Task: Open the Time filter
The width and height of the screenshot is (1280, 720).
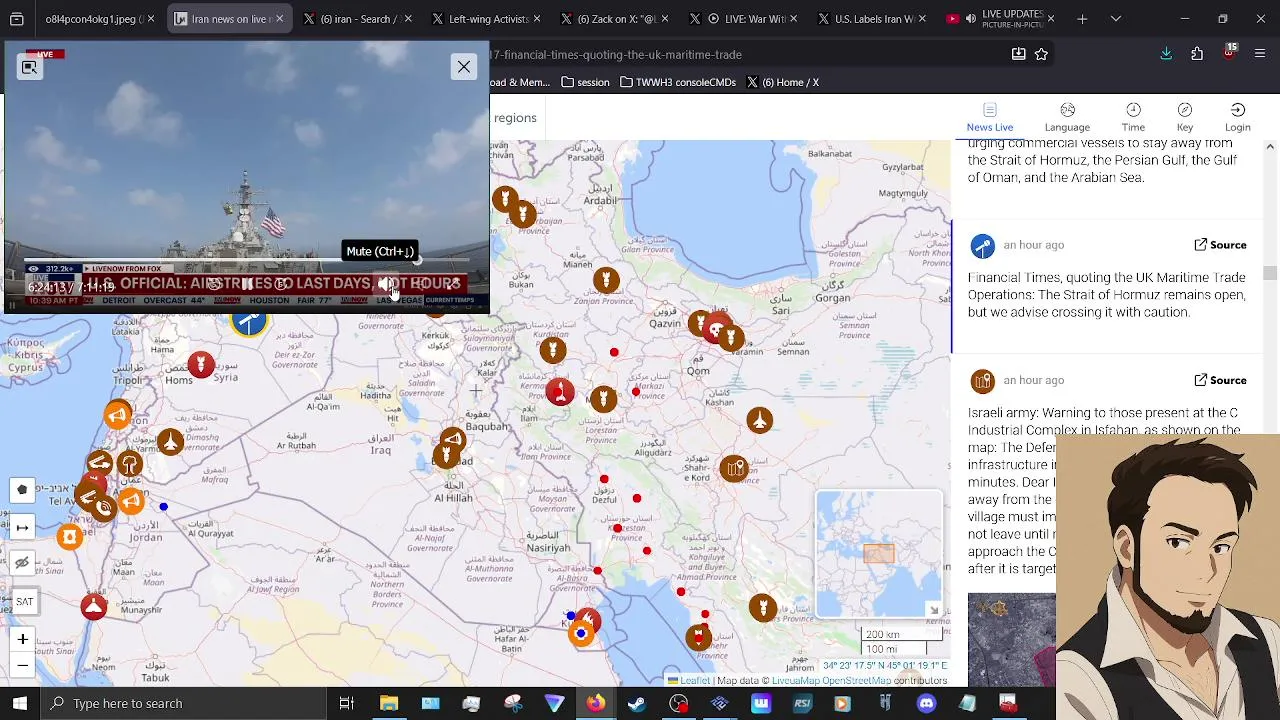Action: tap(1133, 117)
